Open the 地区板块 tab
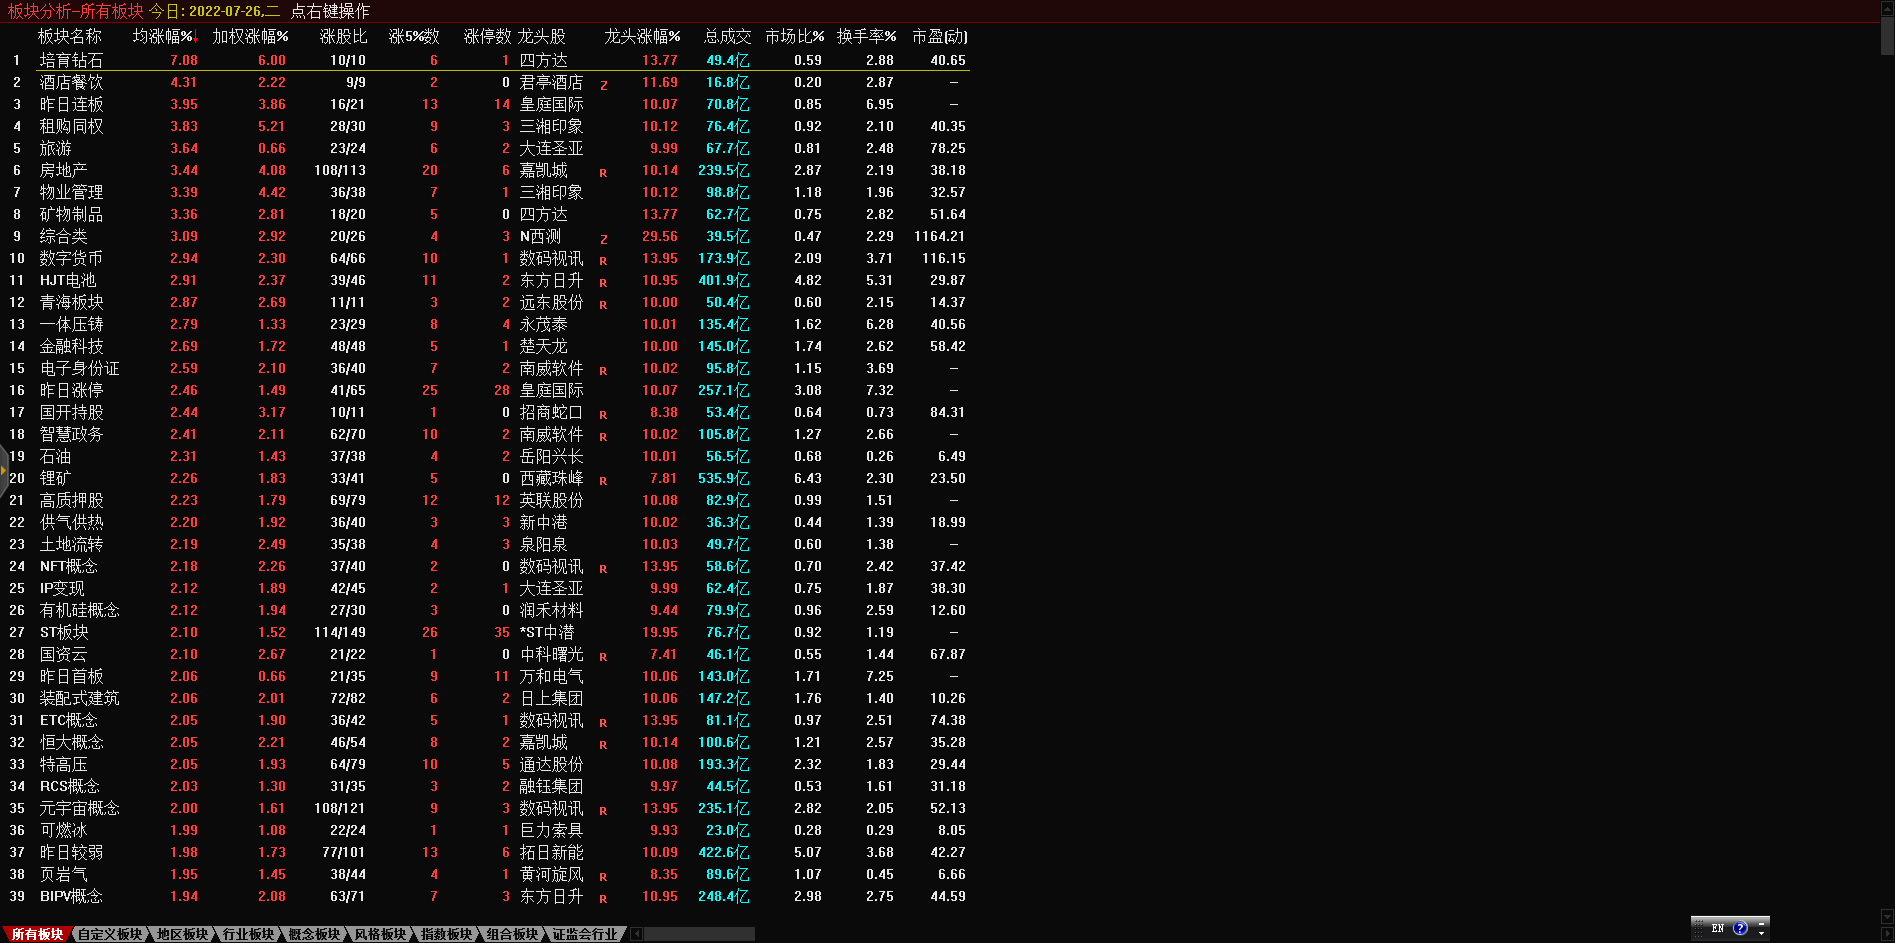This screenshot has height=943, width=1895. 182,934
